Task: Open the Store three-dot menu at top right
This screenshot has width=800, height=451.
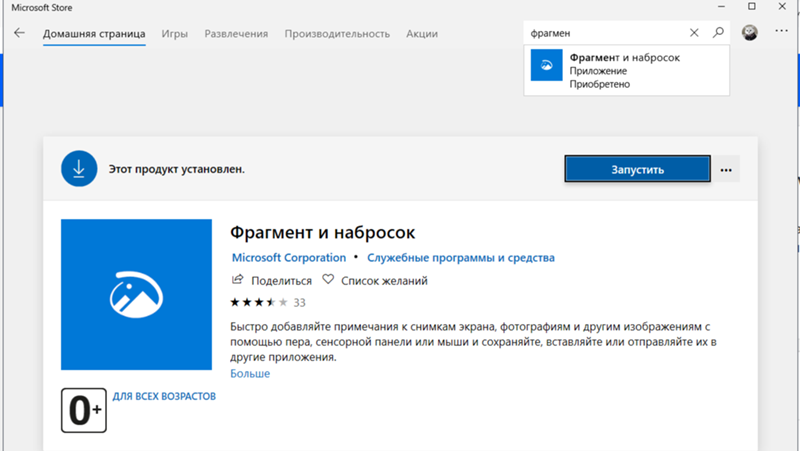Action: pos(781,31)
